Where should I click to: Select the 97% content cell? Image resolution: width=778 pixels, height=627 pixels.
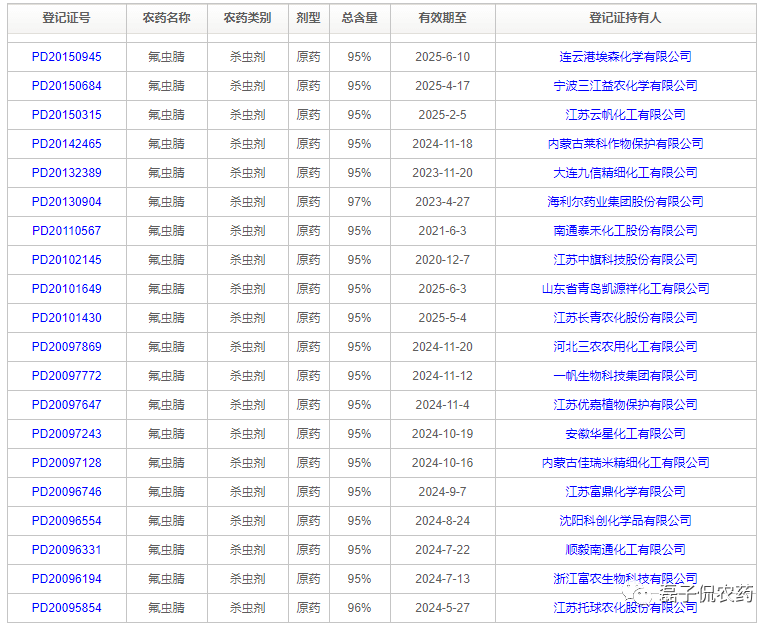[359, 202]
